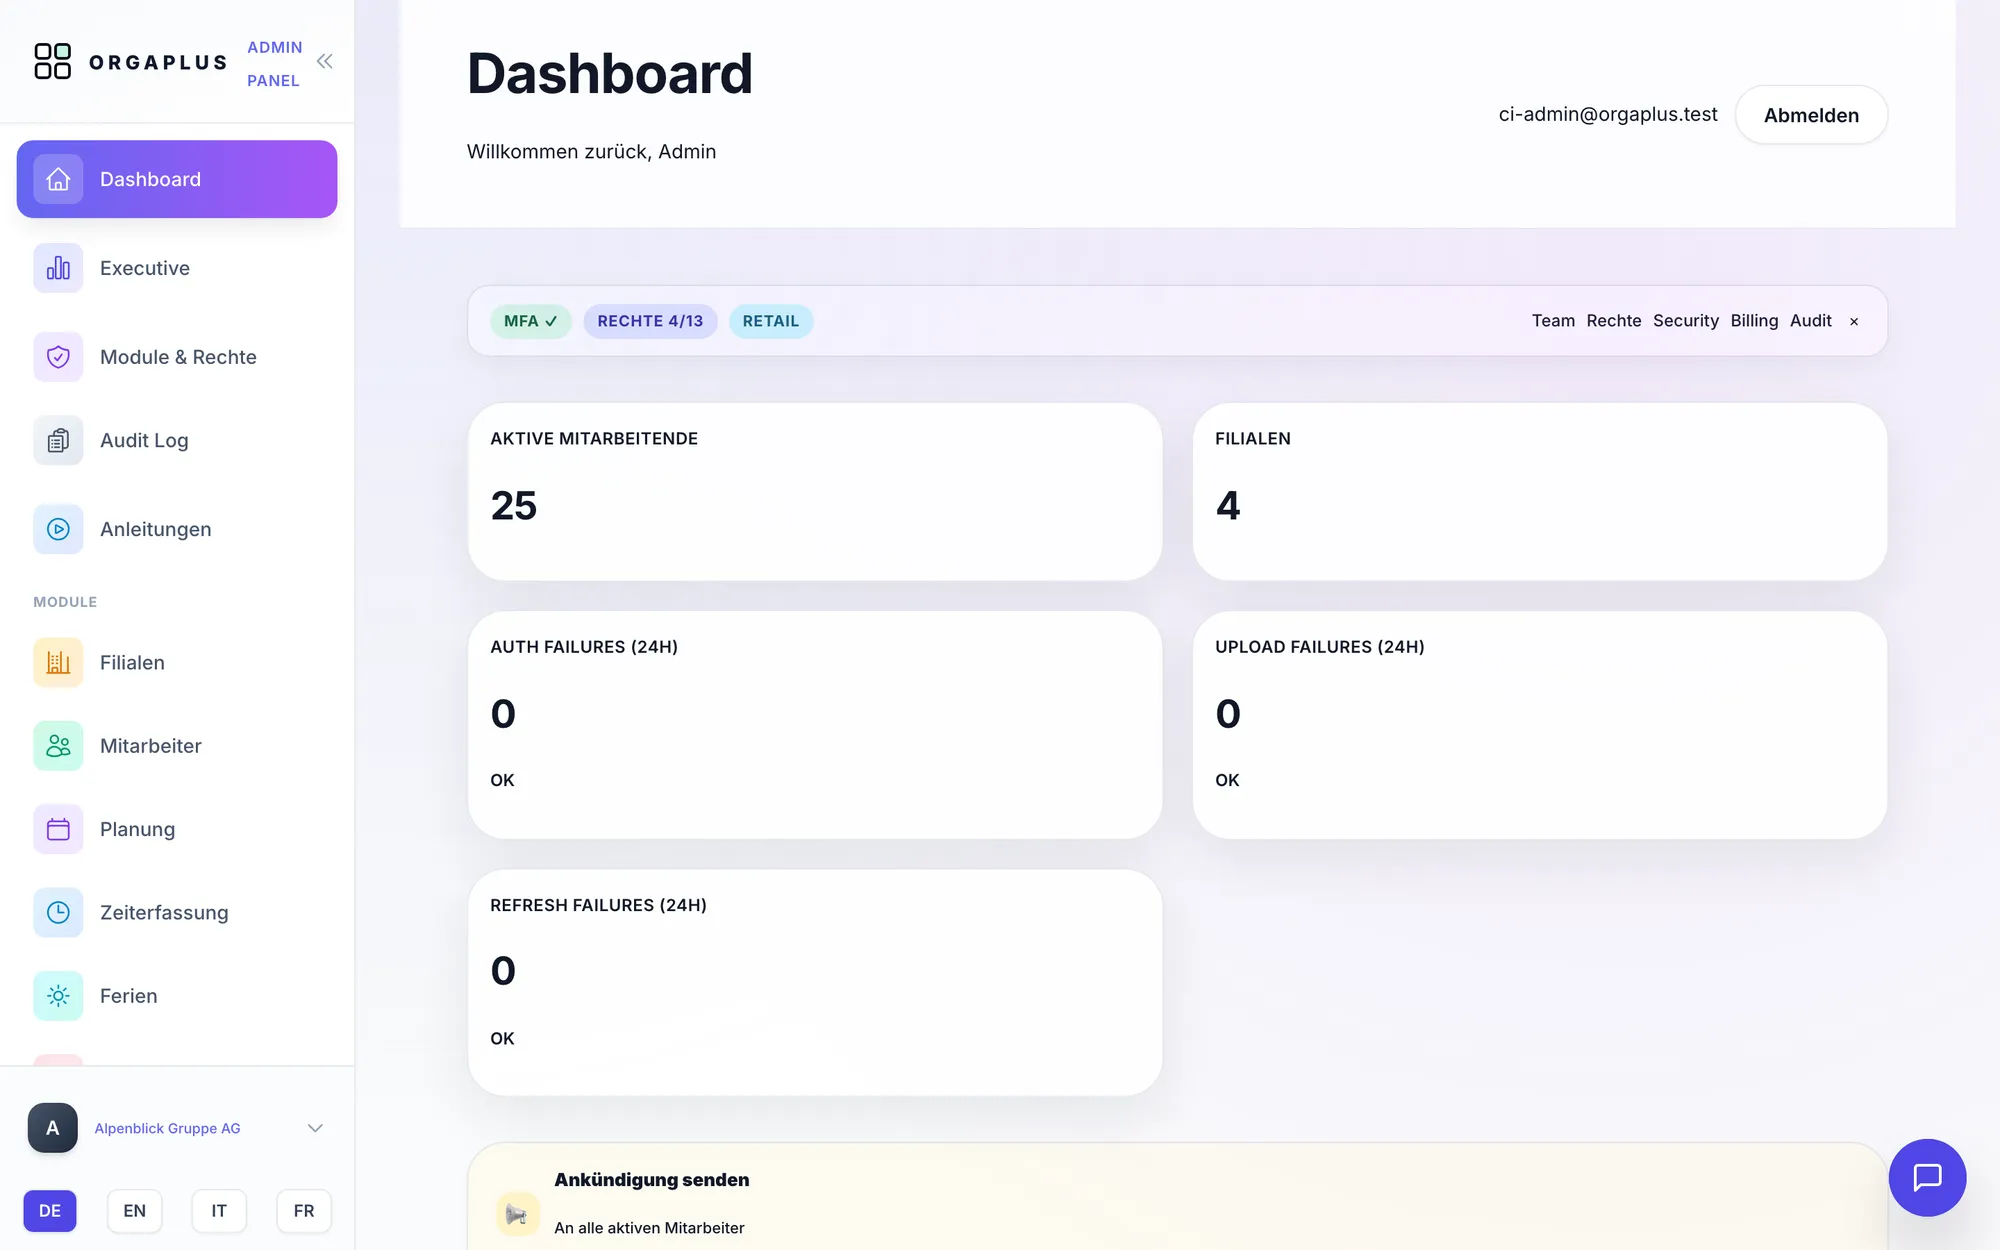
Task: Dismiss the status bar with the × icon
Action: (1854, 321)
